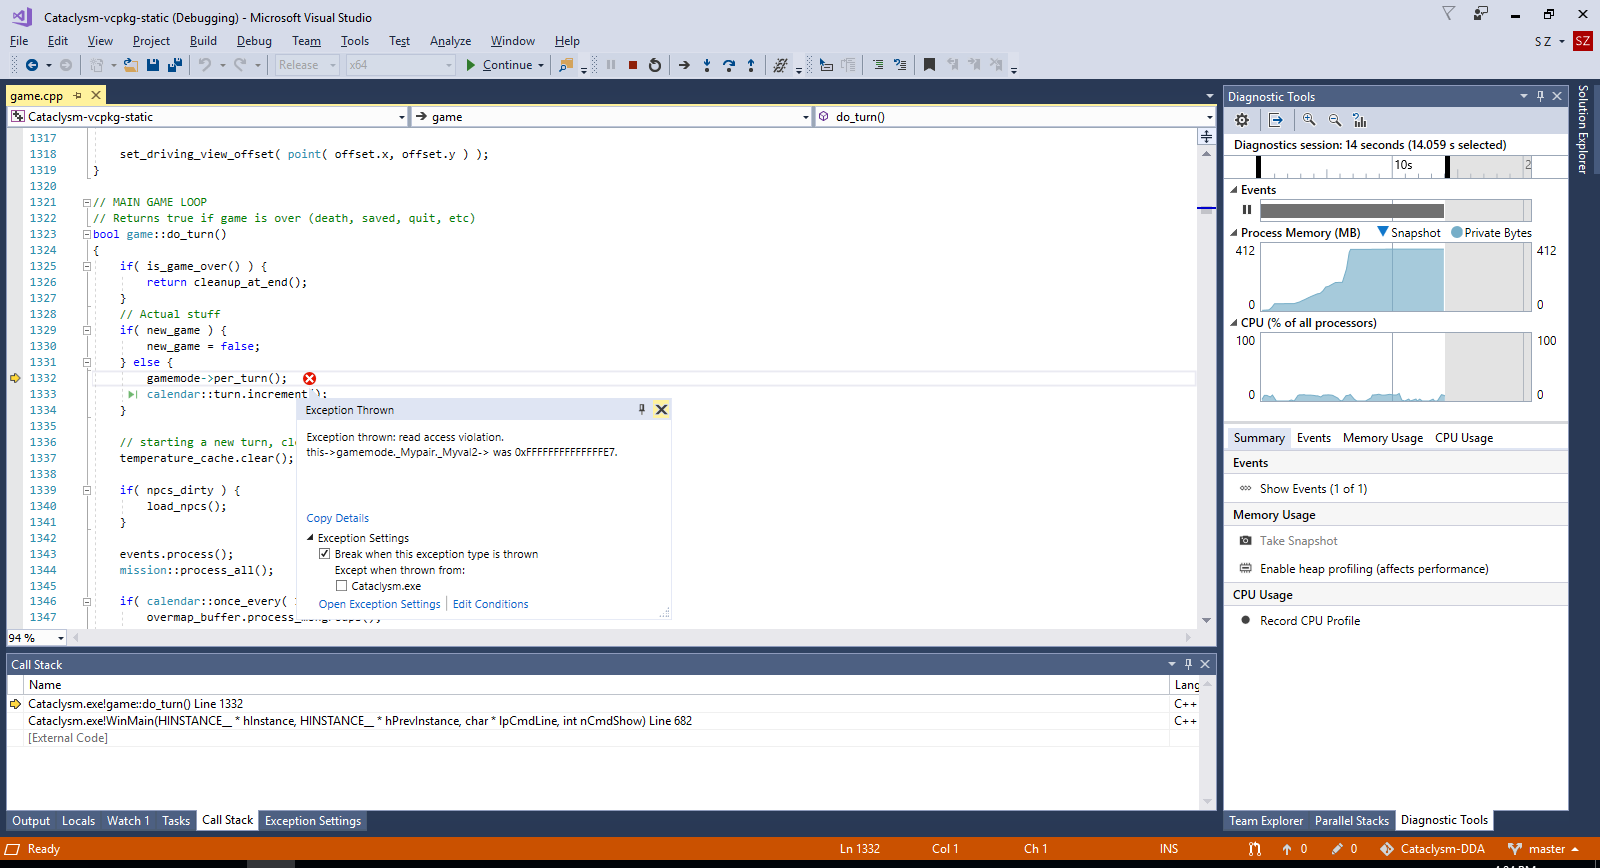Collapse the Exception Settings section
The height and width of the screenshot is (868, 1600).
pos(310,538)
